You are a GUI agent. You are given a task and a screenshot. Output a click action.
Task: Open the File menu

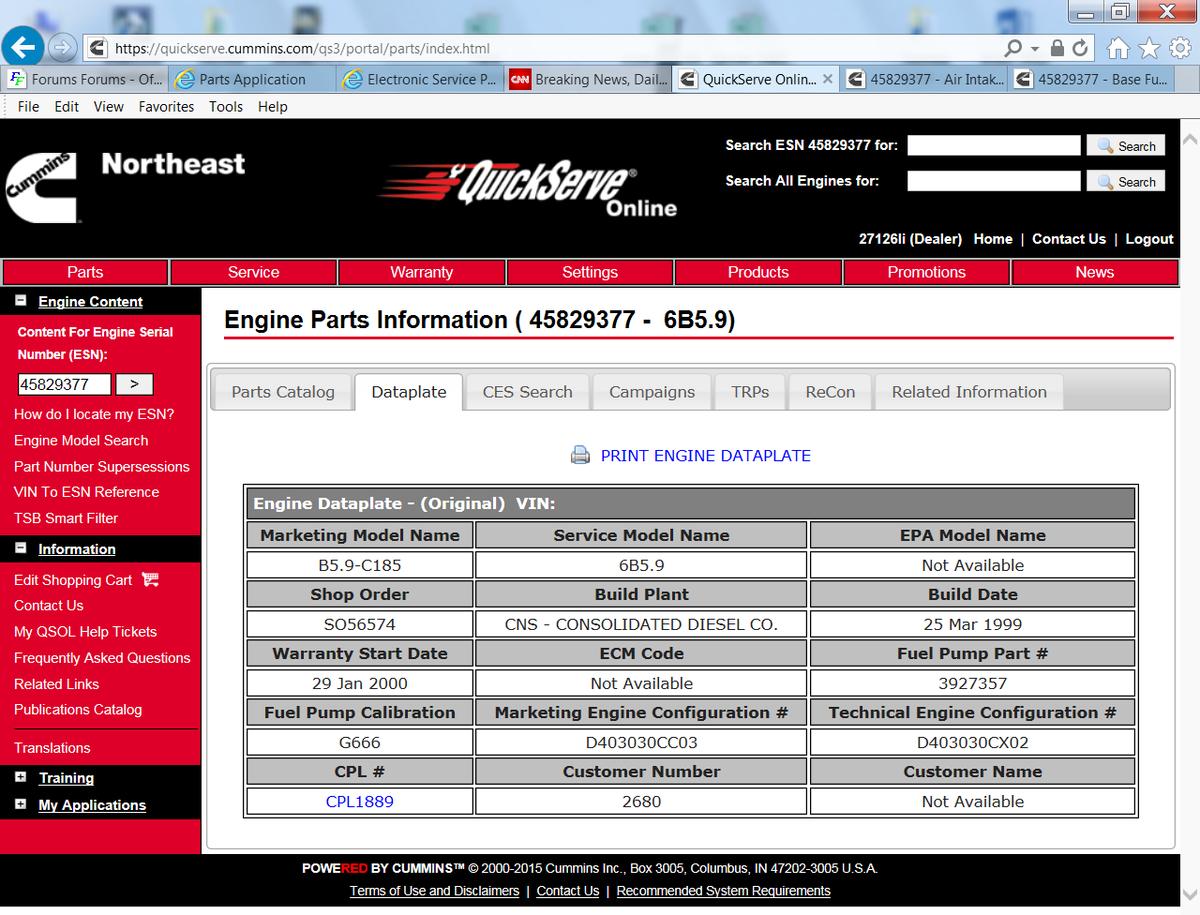tap(29, 106)
